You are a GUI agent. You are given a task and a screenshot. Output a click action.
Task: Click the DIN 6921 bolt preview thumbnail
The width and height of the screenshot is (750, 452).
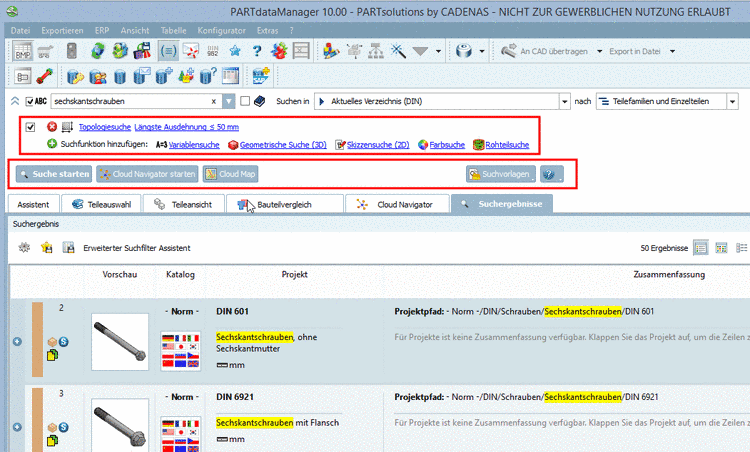pos(120,425)
